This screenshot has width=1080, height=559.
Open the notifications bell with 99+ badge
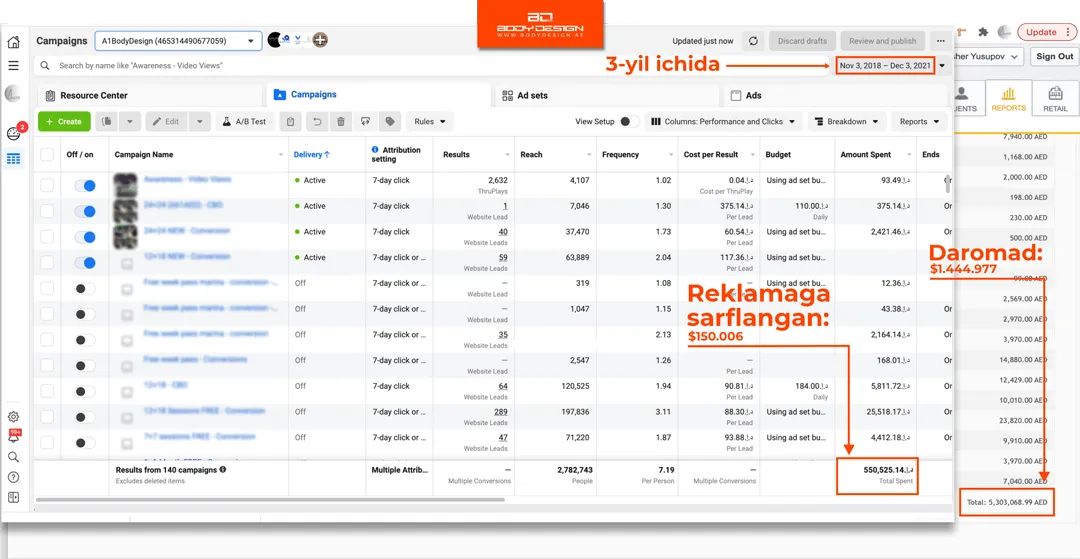pyautogui.click(x=13, y=436)
